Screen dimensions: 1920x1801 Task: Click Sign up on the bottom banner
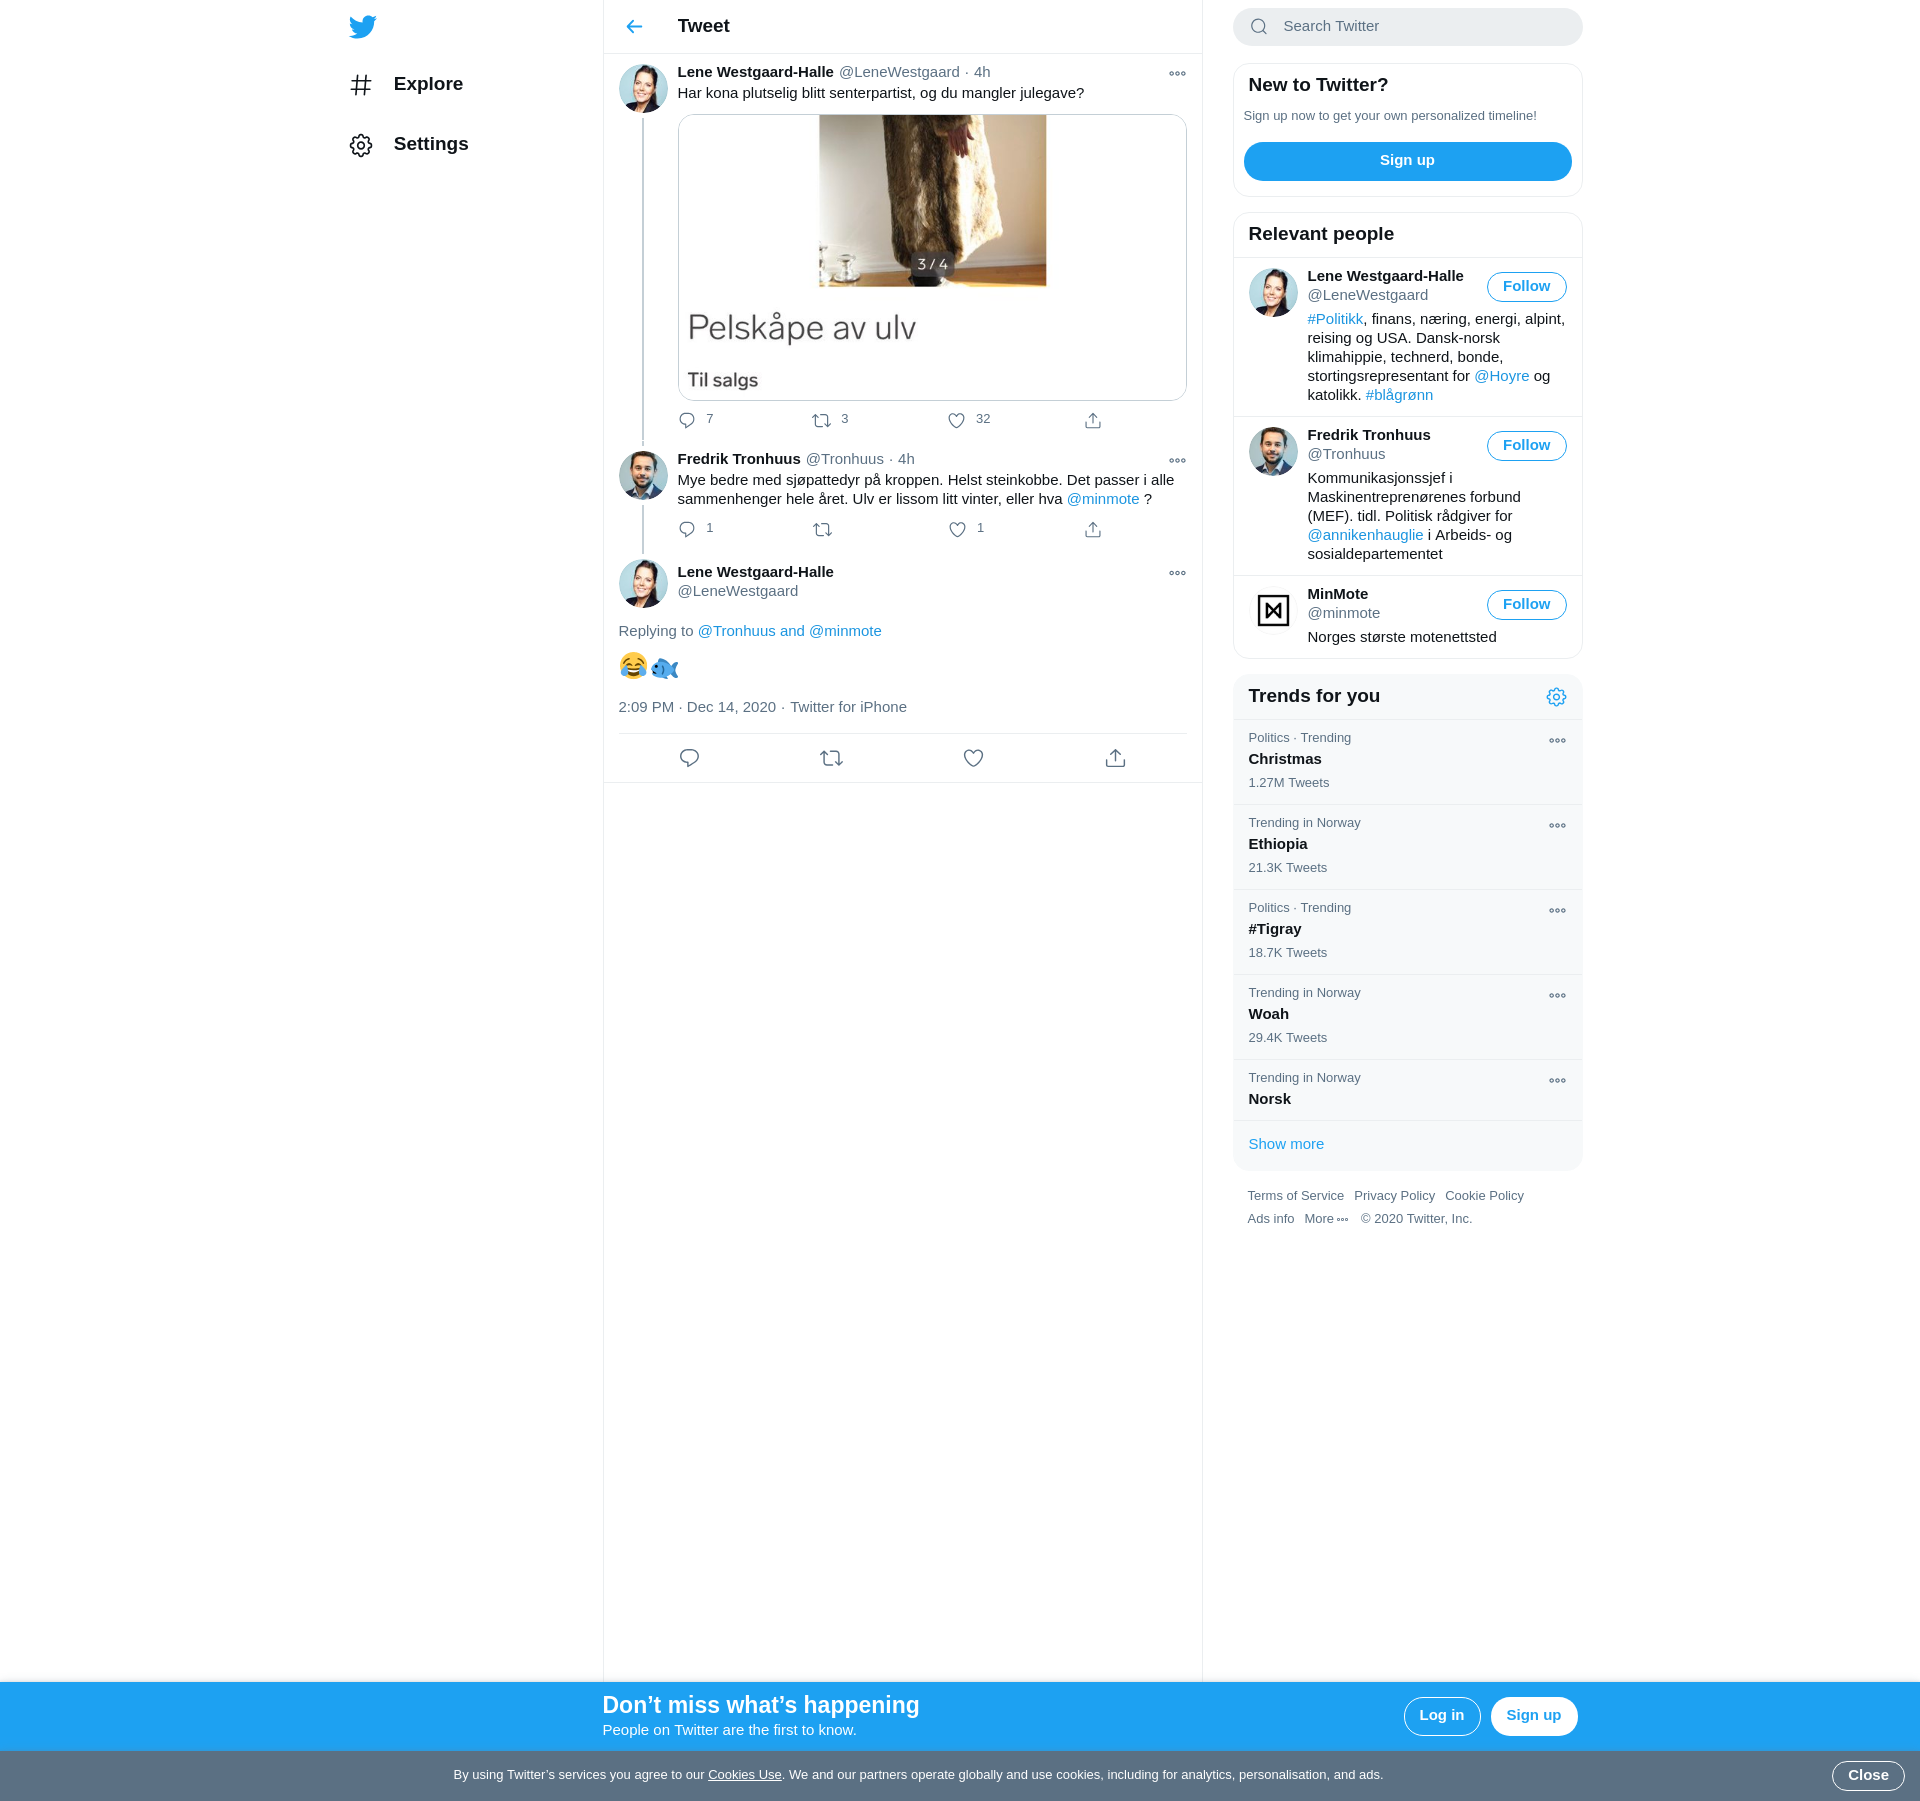click(1533, 1716)
